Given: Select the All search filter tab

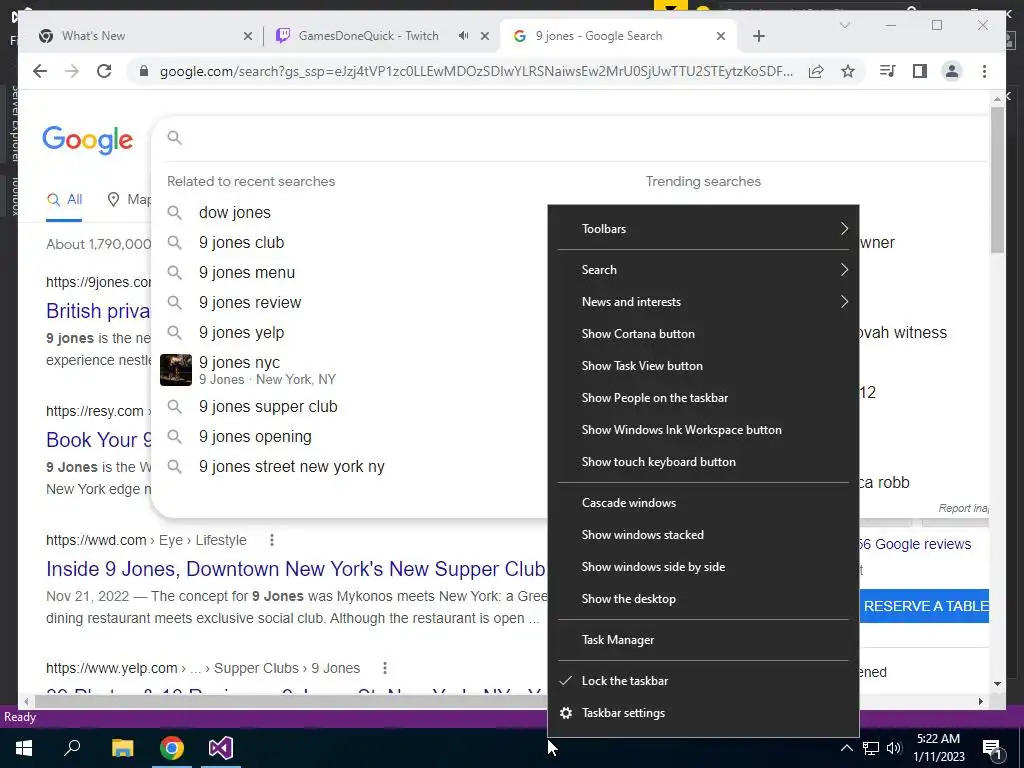Looking at the screenshot, I should coord(64,199).
